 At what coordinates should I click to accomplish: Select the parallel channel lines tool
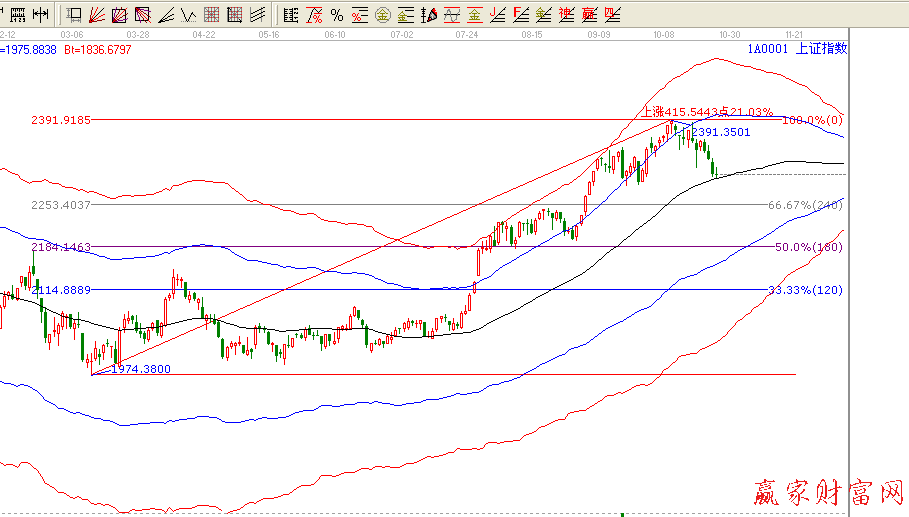(x=258, y=15)
